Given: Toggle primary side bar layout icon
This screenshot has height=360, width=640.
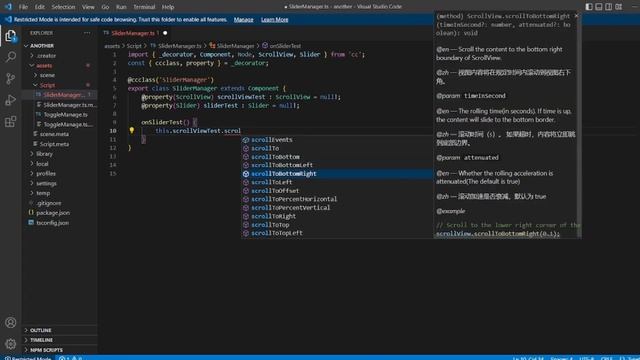Looking at the screenshot, I should coord(589,7).
